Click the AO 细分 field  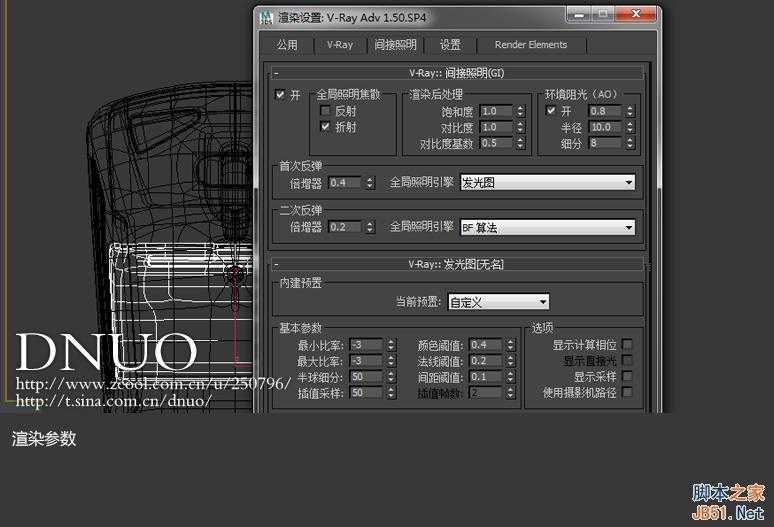pos(606,143)
